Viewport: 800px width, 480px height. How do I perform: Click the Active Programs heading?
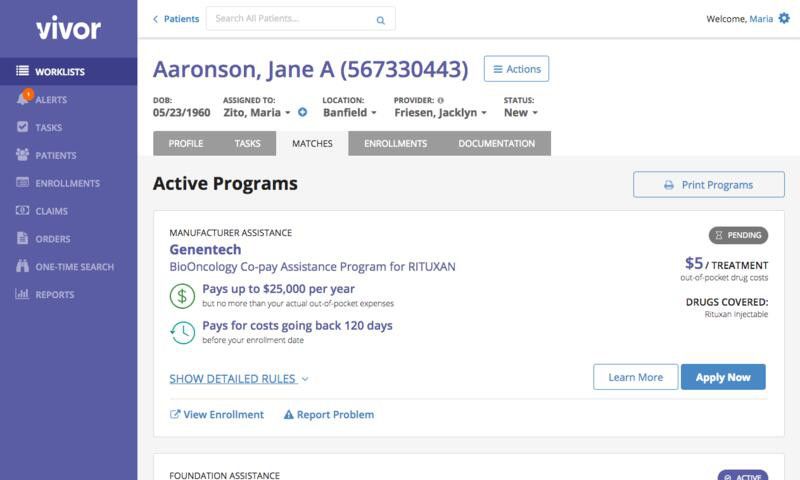click(225, 184)
